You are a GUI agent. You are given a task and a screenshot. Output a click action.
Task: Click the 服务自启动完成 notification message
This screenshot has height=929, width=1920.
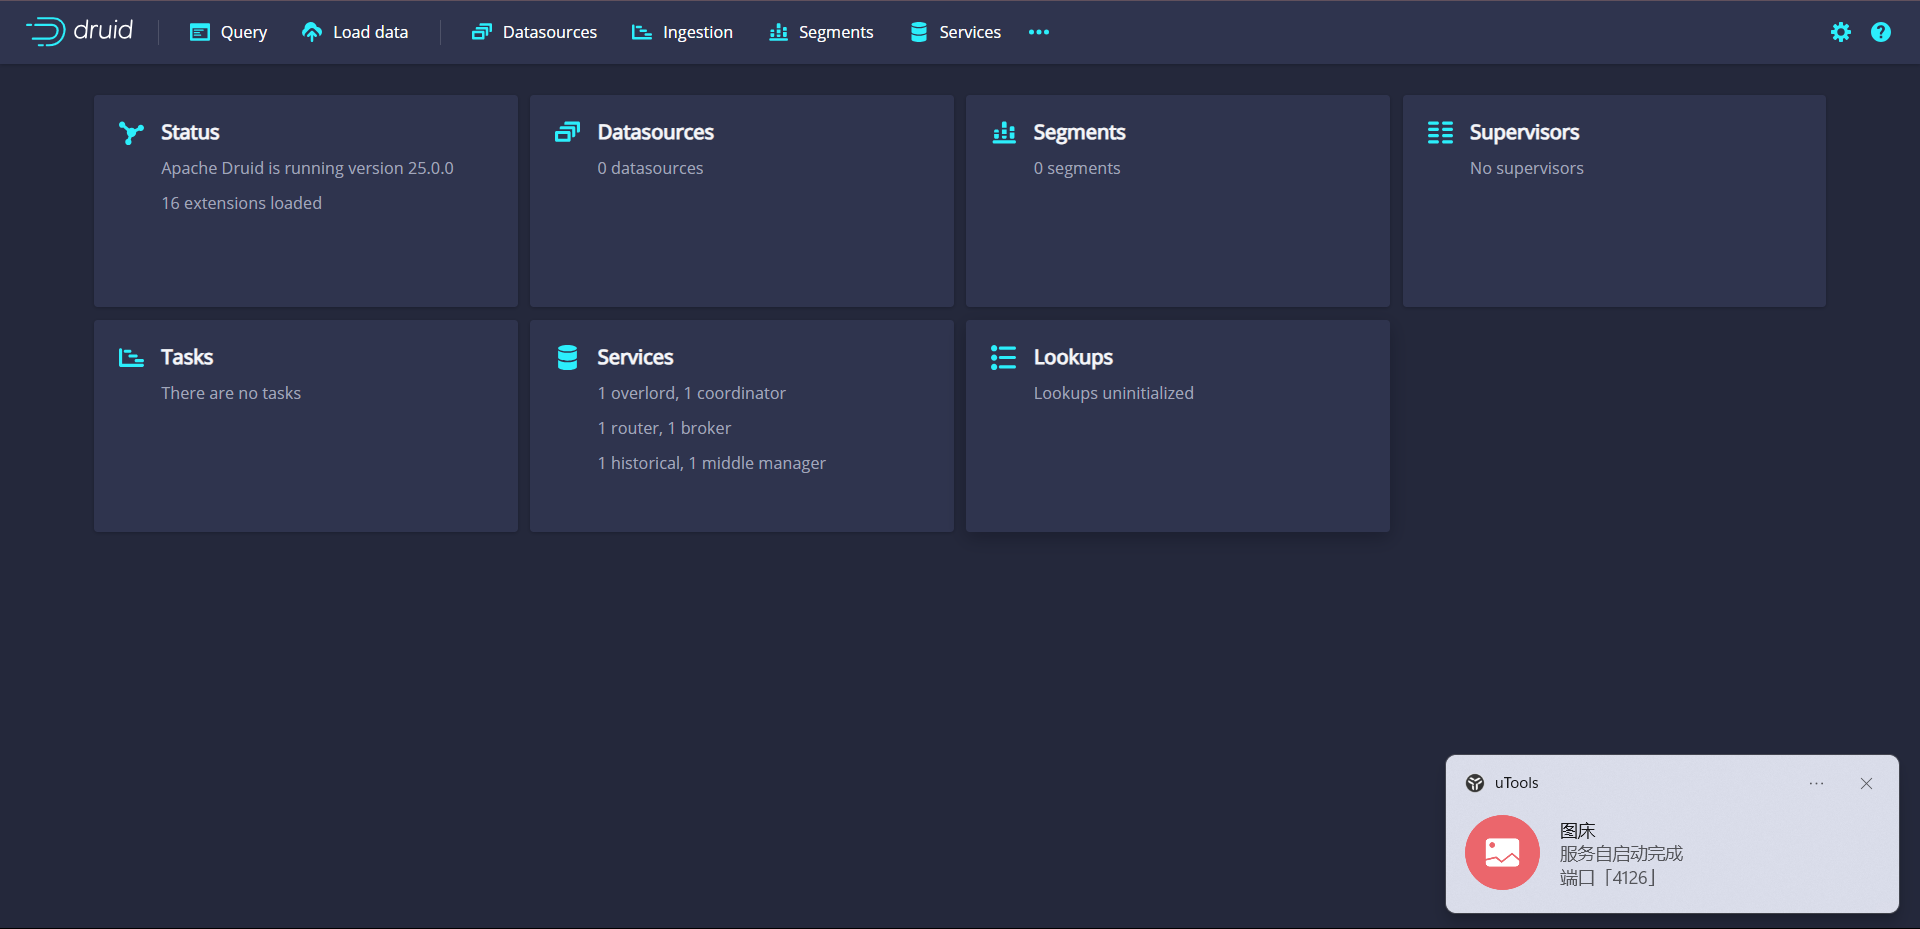click(x=1621, y=854)
